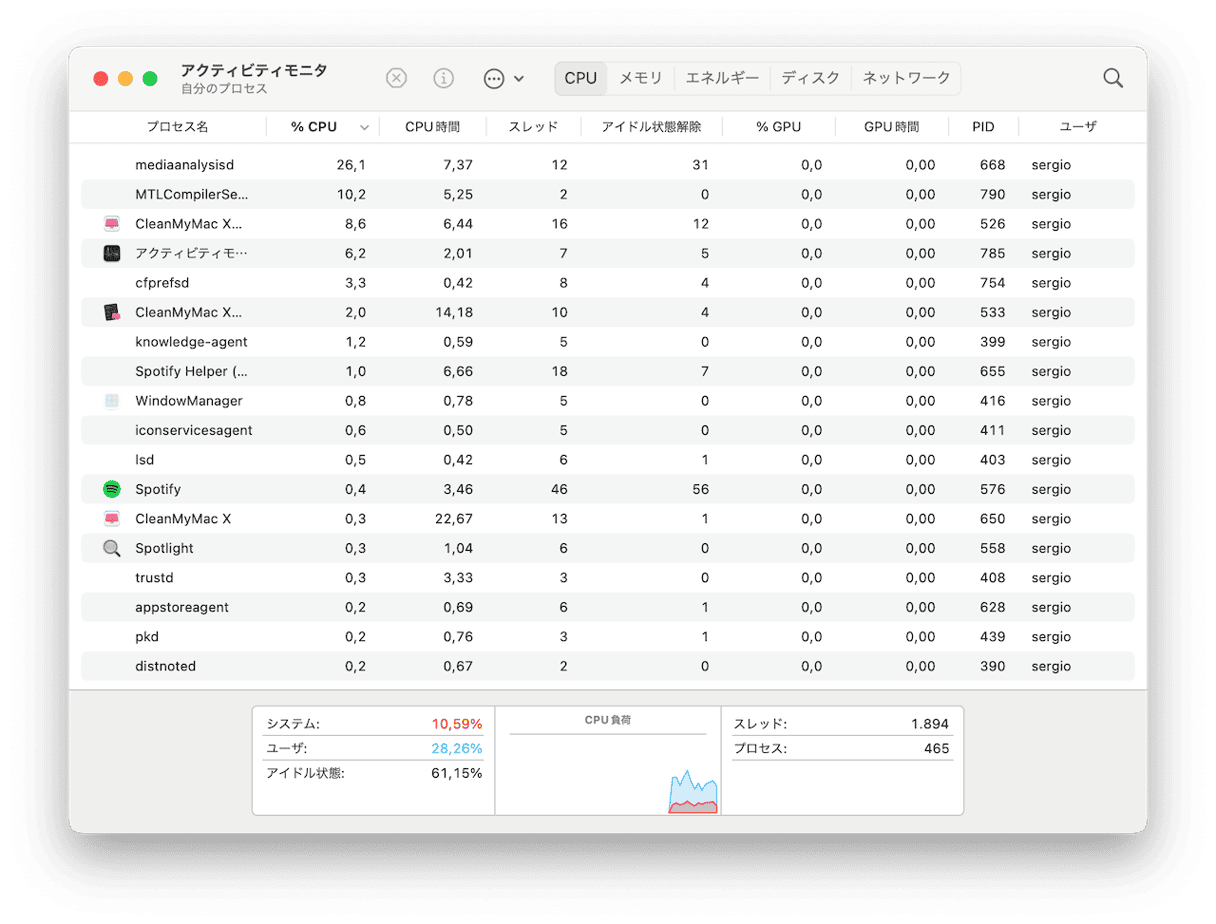Click the スレッド total 1.894
The height and width of the screenshot is (924, 1216).
[x=930, y=723]
